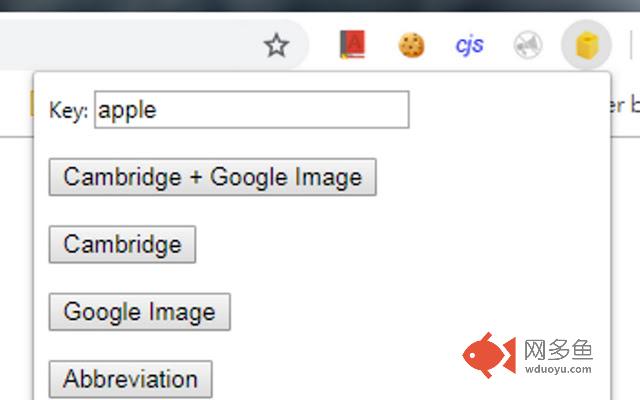Click the dark window title bar strip
This screenshot has width=640, height=400.
pyautogui.click(x=320, y=5)
